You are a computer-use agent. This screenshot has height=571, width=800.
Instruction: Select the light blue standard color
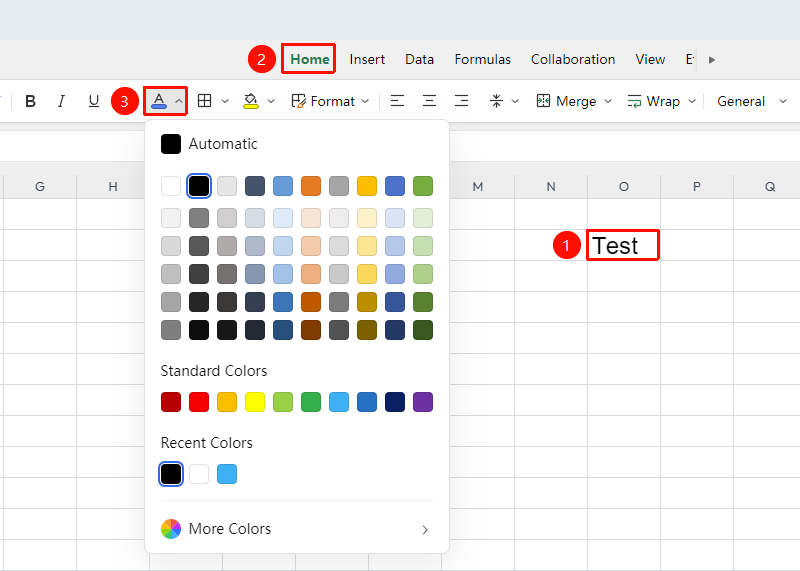point(339,402)
